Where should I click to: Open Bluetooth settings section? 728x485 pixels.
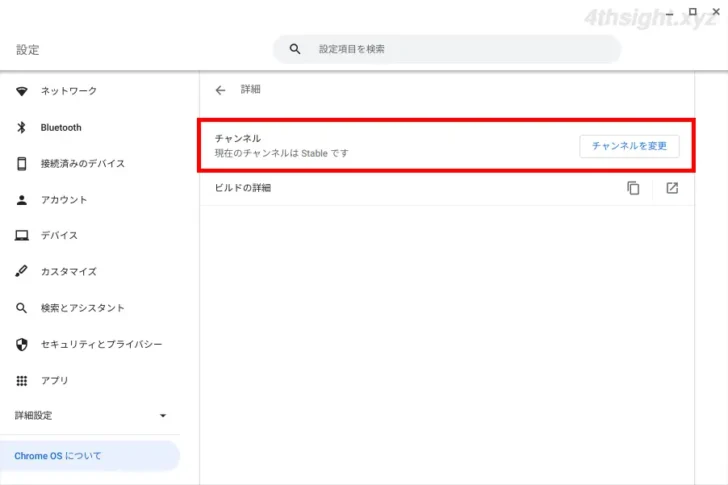click(61, 127)
